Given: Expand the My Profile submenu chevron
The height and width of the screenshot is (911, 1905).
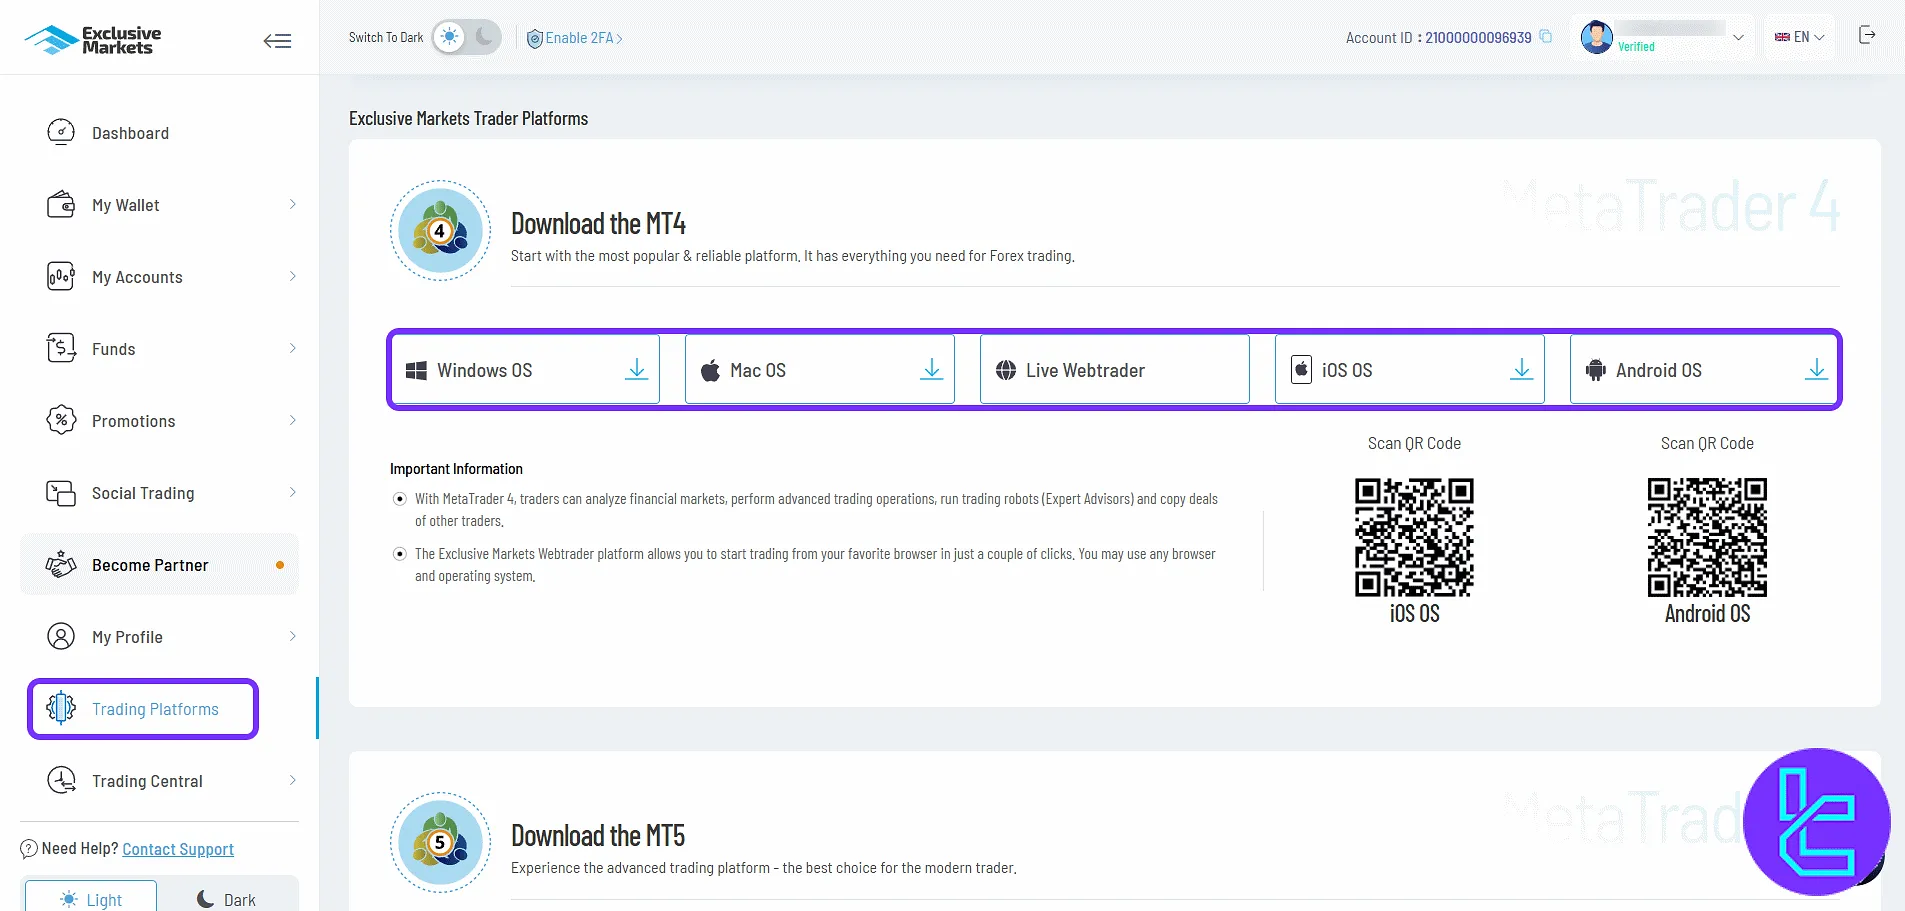Looking at the screenshot, I should click(x=292, y=637).
